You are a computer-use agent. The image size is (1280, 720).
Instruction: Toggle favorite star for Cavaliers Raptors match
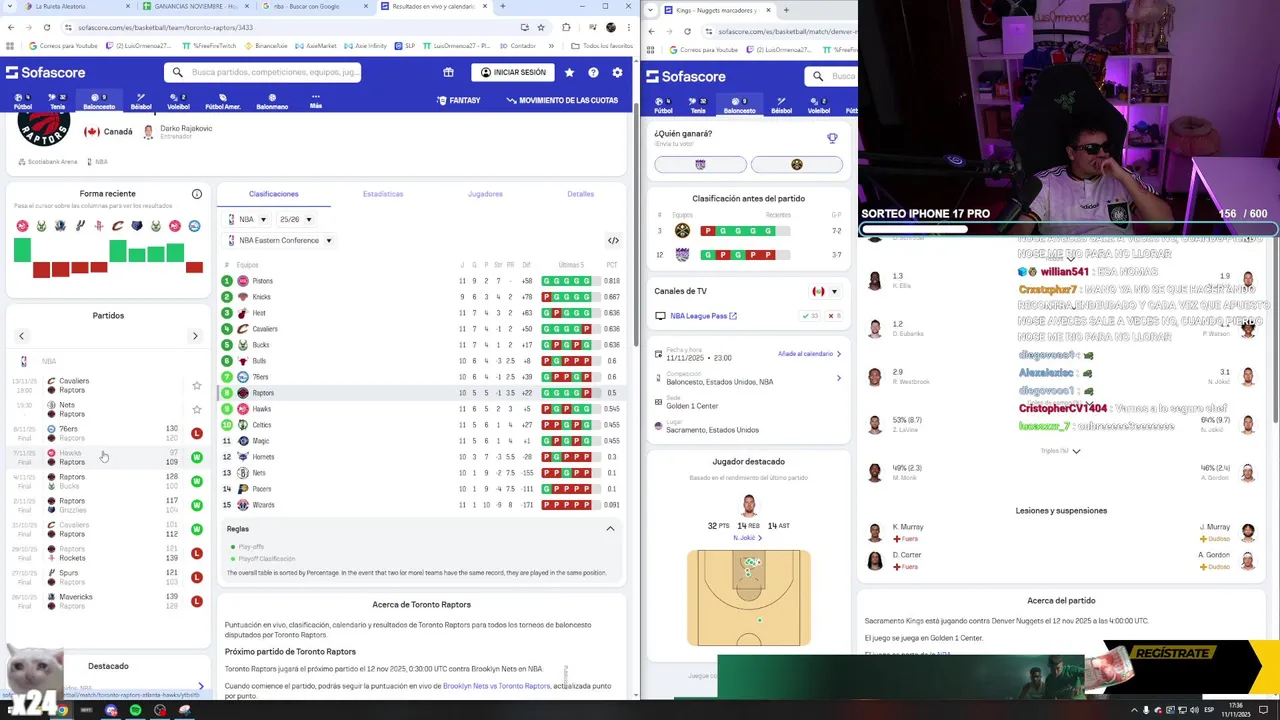tap(197, 385)
